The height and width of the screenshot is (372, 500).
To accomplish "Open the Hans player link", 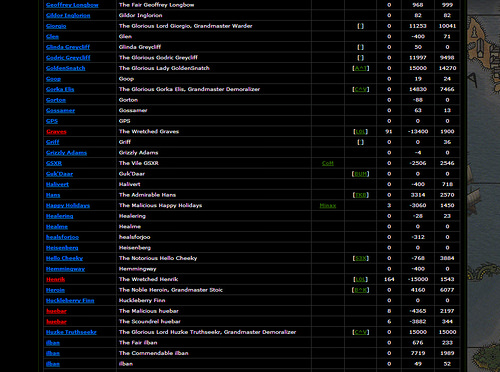I will point(53,195).
